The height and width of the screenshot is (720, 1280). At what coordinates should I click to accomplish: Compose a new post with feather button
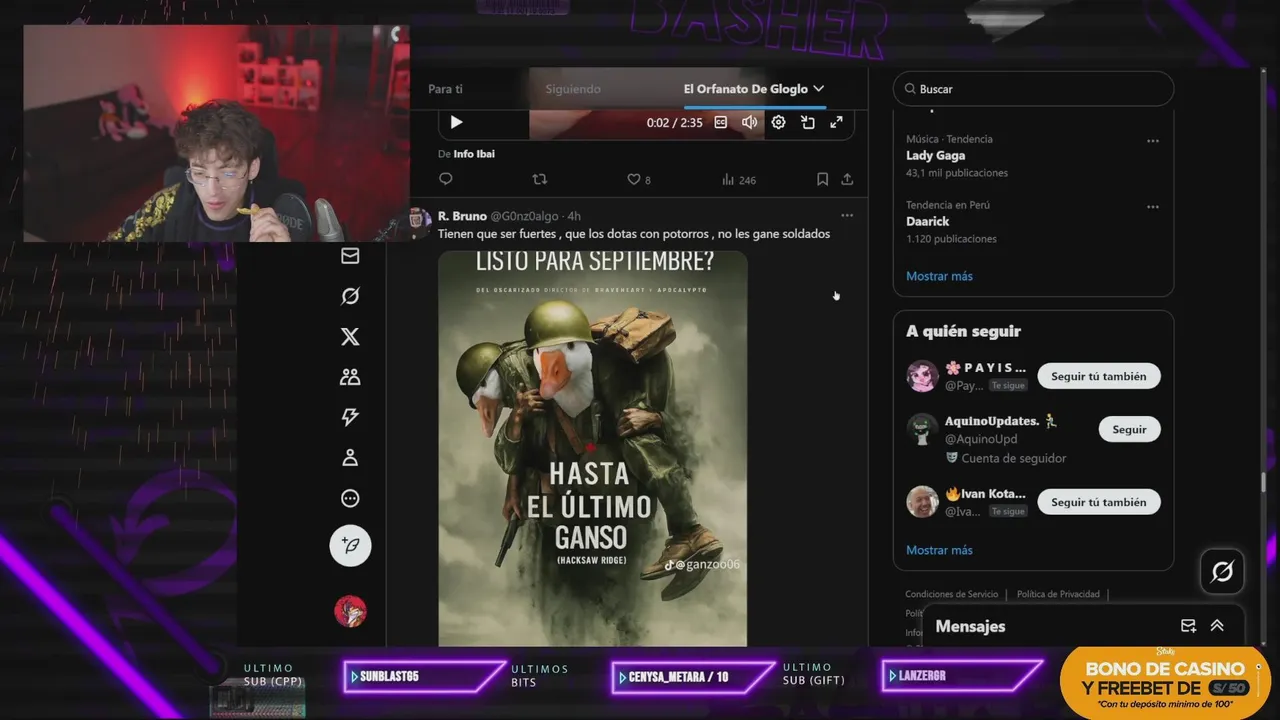coord(350,545)
